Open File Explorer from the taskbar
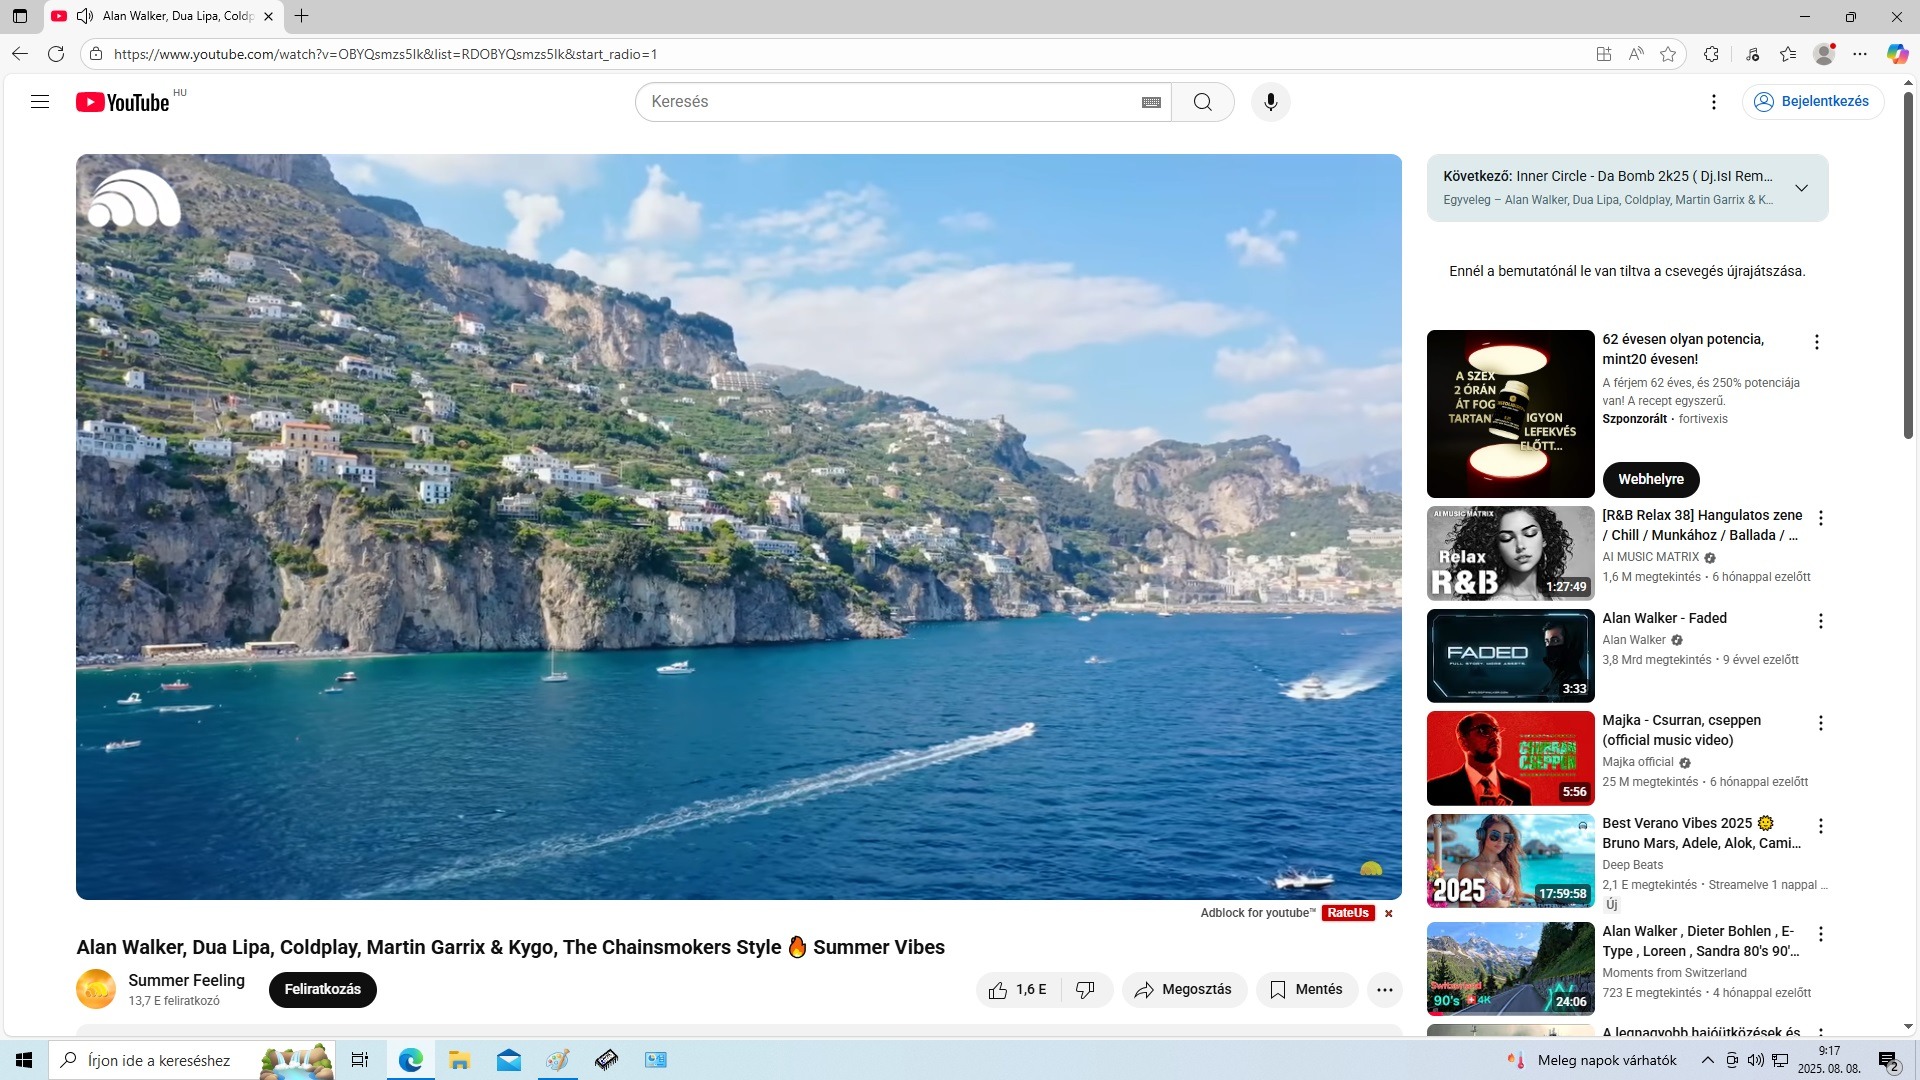 coord(459,1060)
